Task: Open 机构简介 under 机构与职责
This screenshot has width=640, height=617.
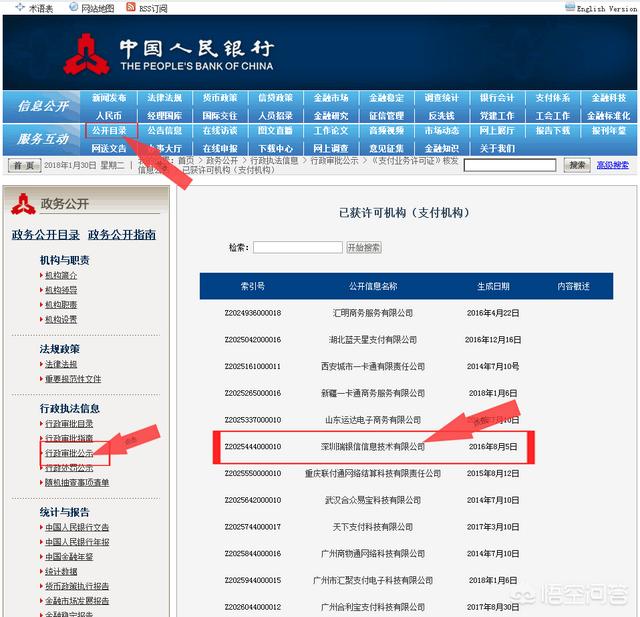Action: pos(60,275)
